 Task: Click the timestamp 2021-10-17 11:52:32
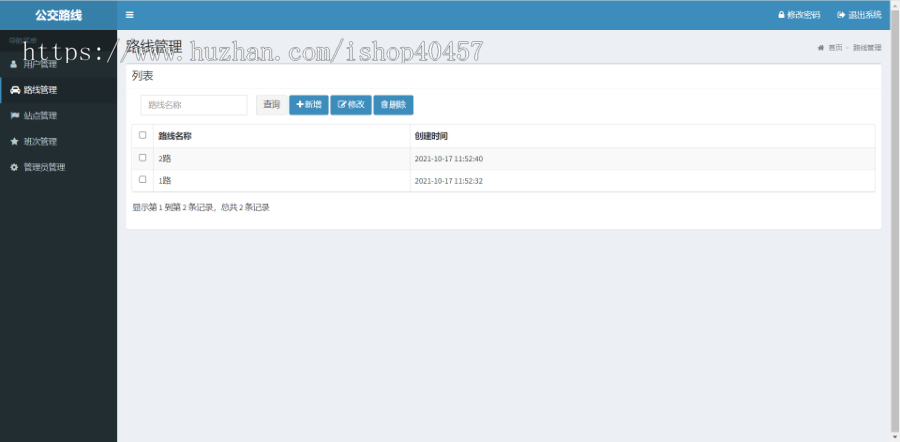click(x=449, y=181)
